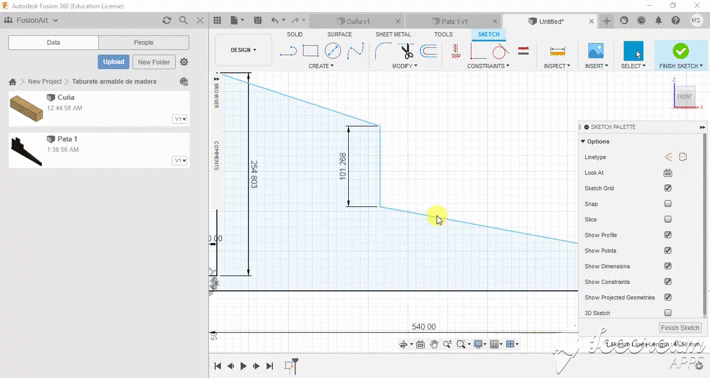The width and height of the screenshot is (710, 378).
Task: Toggle the Show Constraints checkbox
Action: point(667,282)
